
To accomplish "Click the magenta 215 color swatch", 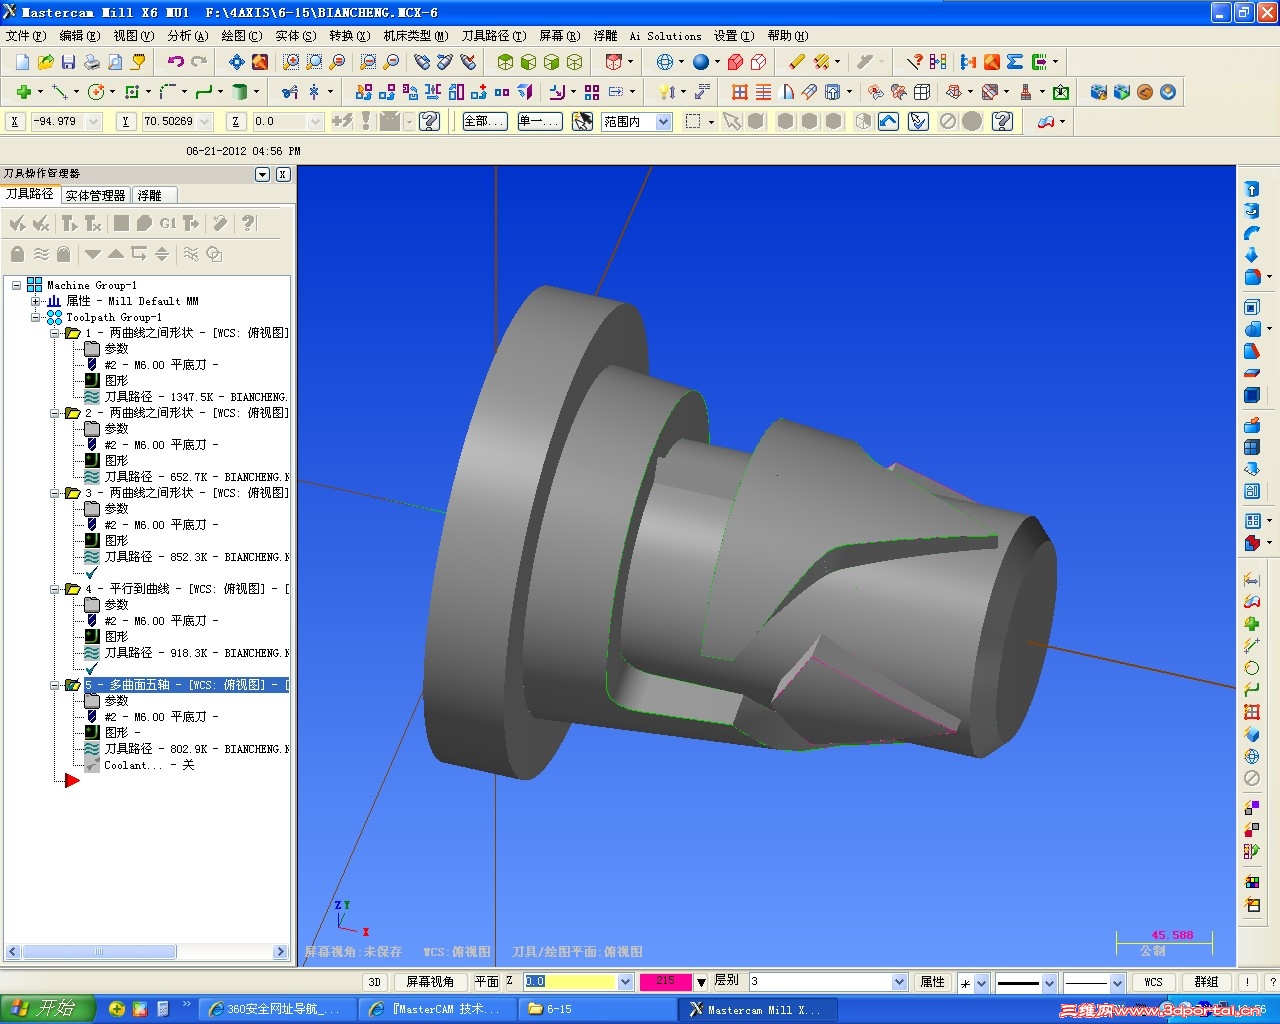I will [665, 982].
